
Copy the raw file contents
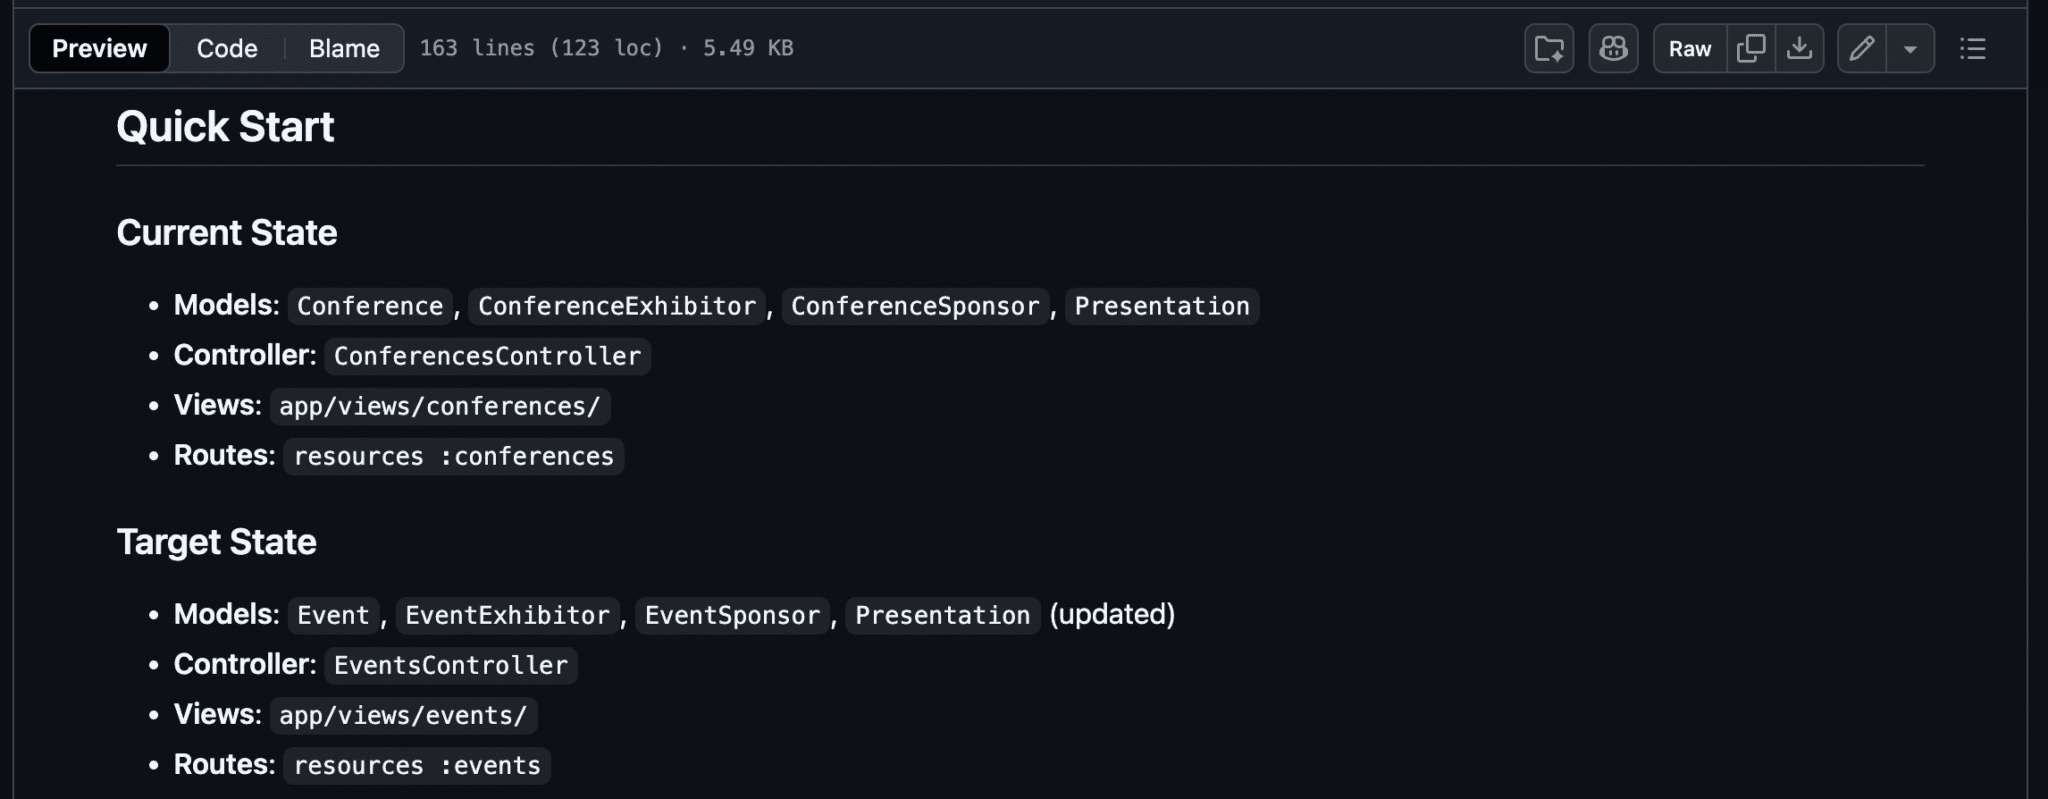tap(1750, 47)
